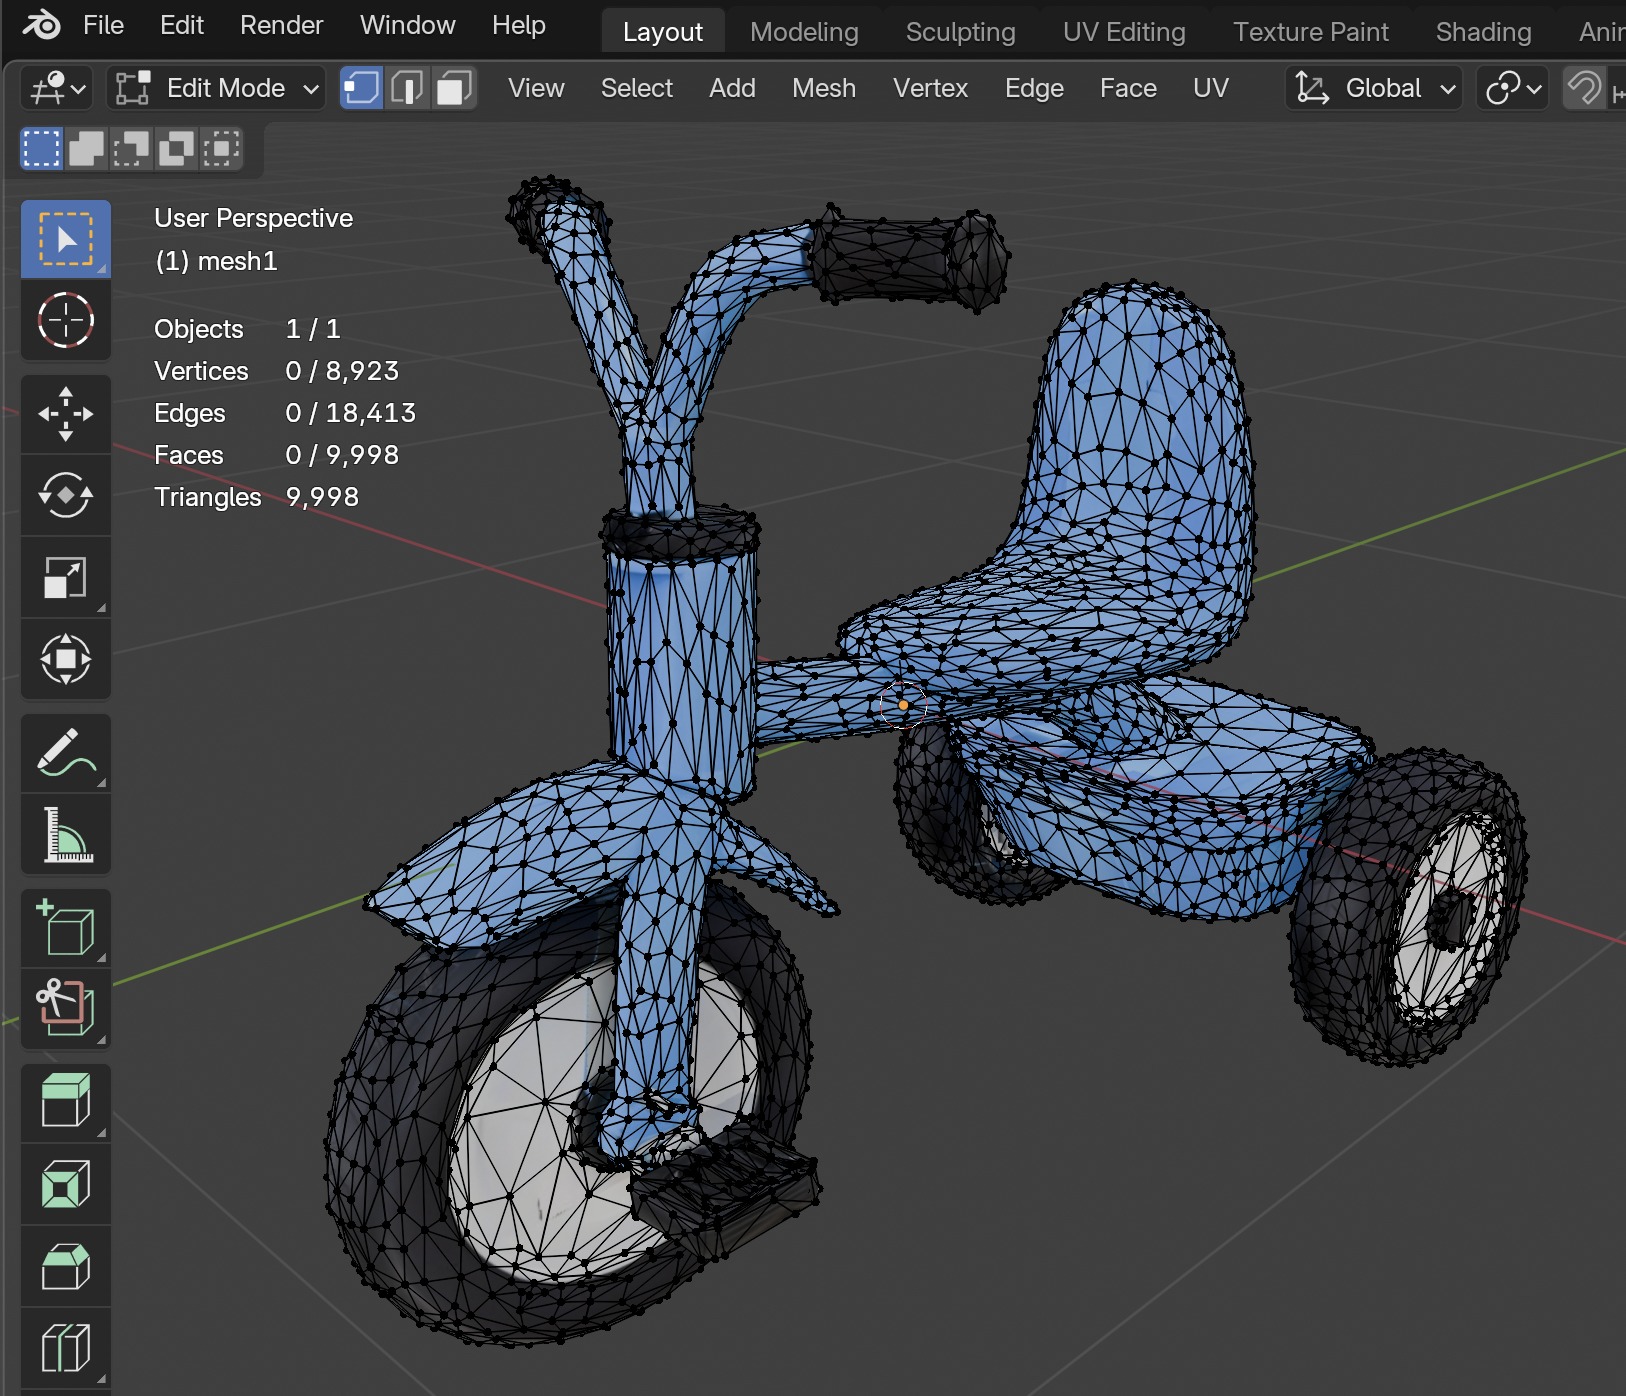The width and height of the screenshot is (1626, 1396).
Task: Open the transform pivot point dropdown
Action: click(x=1512, y=89)
